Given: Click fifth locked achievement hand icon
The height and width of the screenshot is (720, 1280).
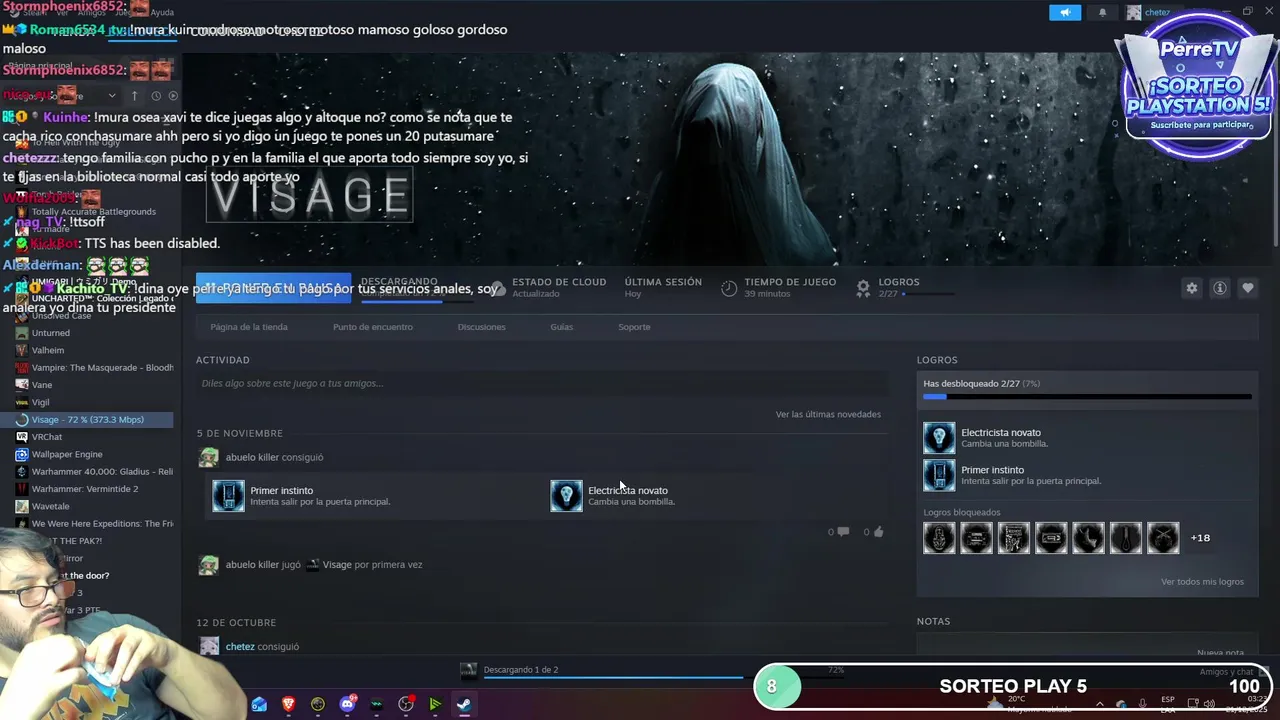Looking at the screenshot, I should pos(1088,538).
